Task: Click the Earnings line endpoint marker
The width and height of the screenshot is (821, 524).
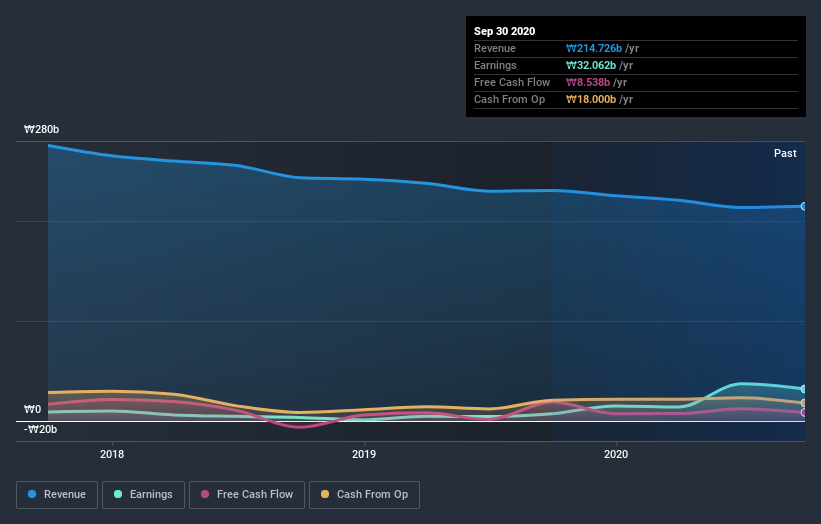Action: click(804, 389)
